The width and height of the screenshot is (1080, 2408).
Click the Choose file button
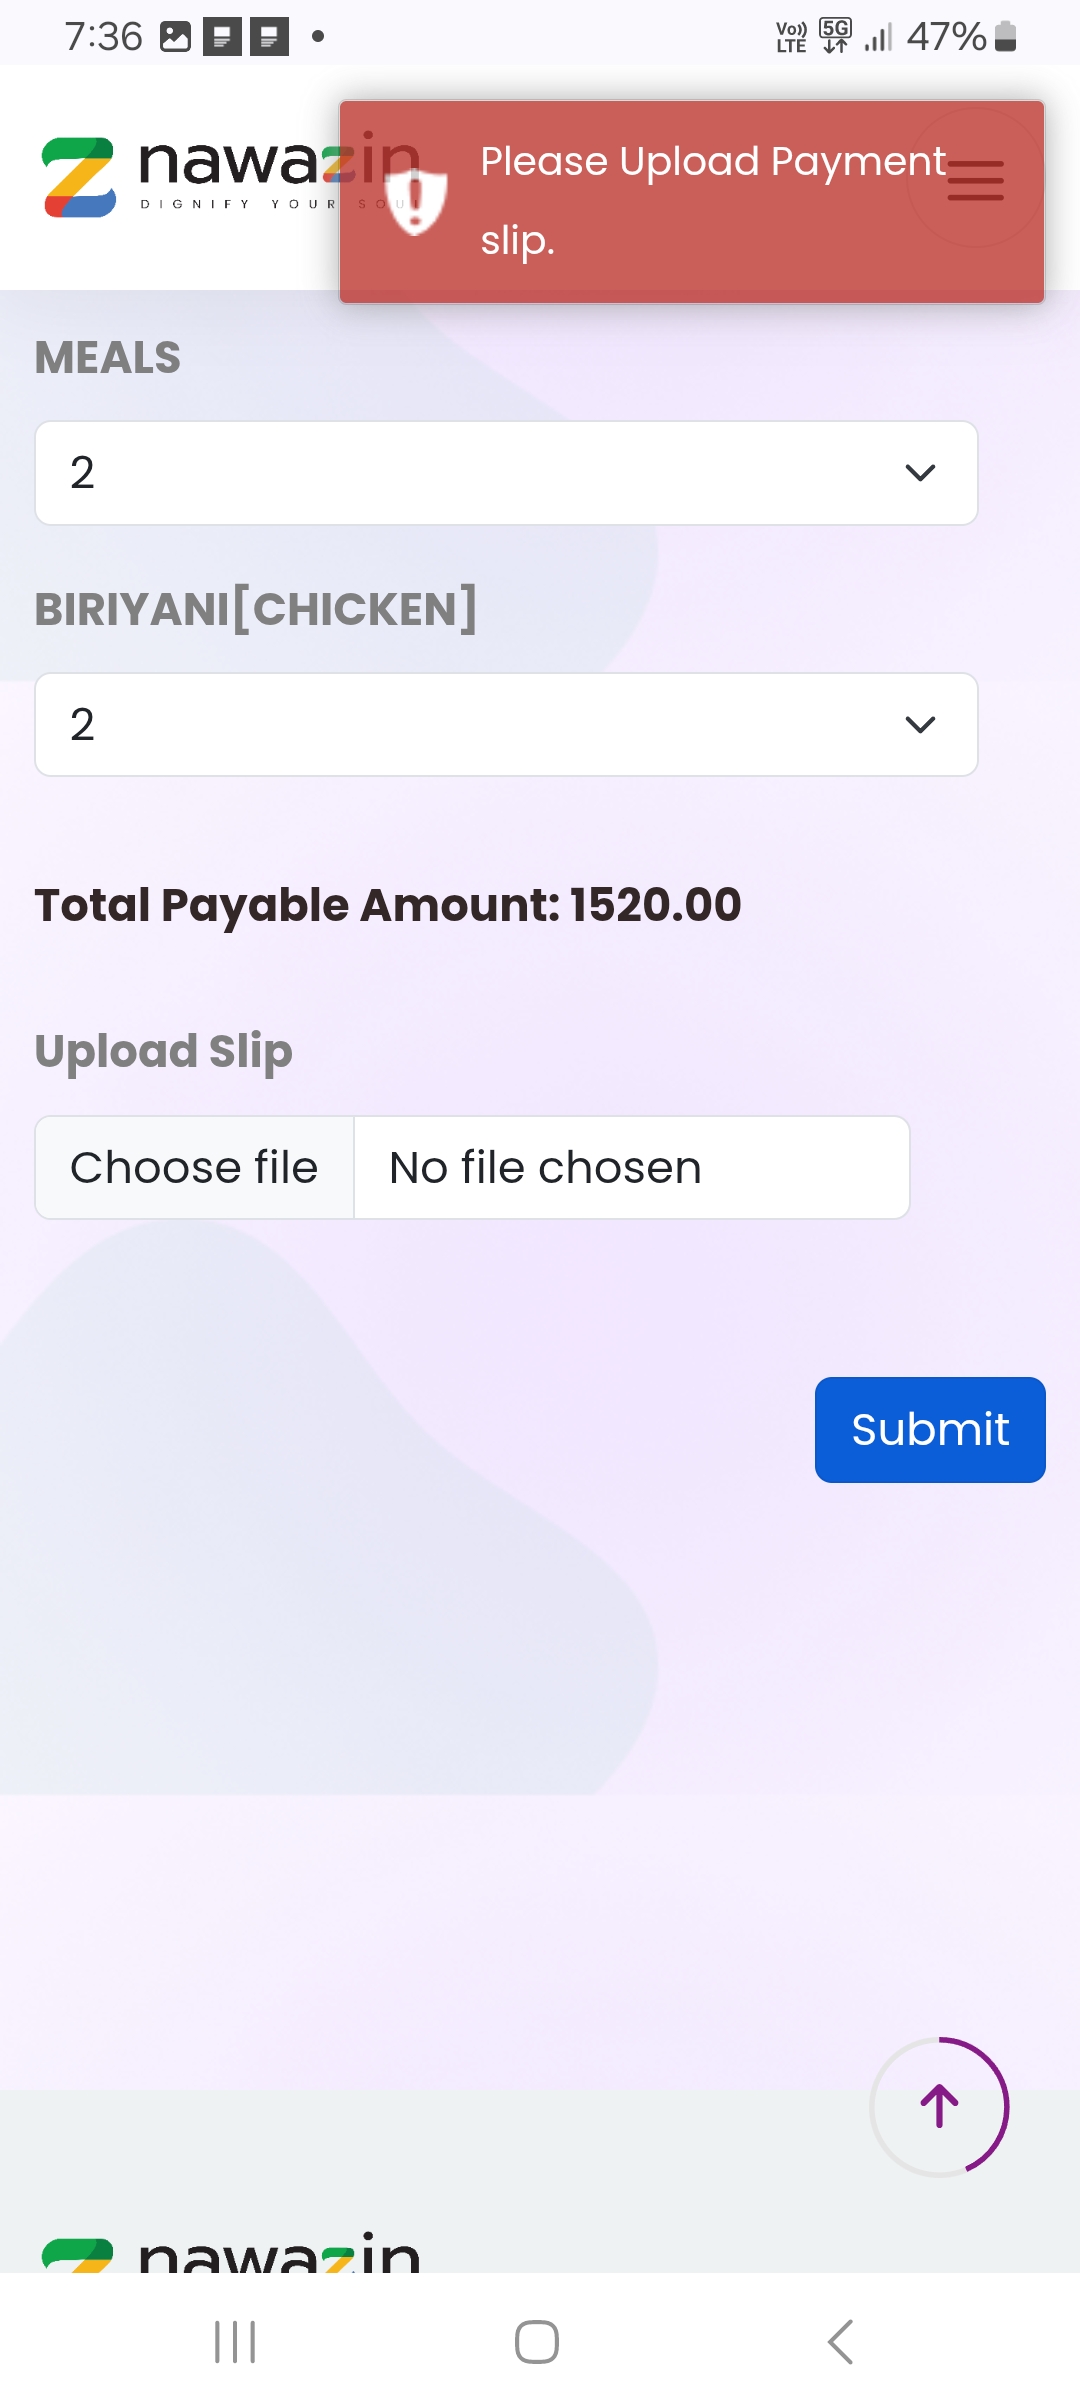[195, 1168]
